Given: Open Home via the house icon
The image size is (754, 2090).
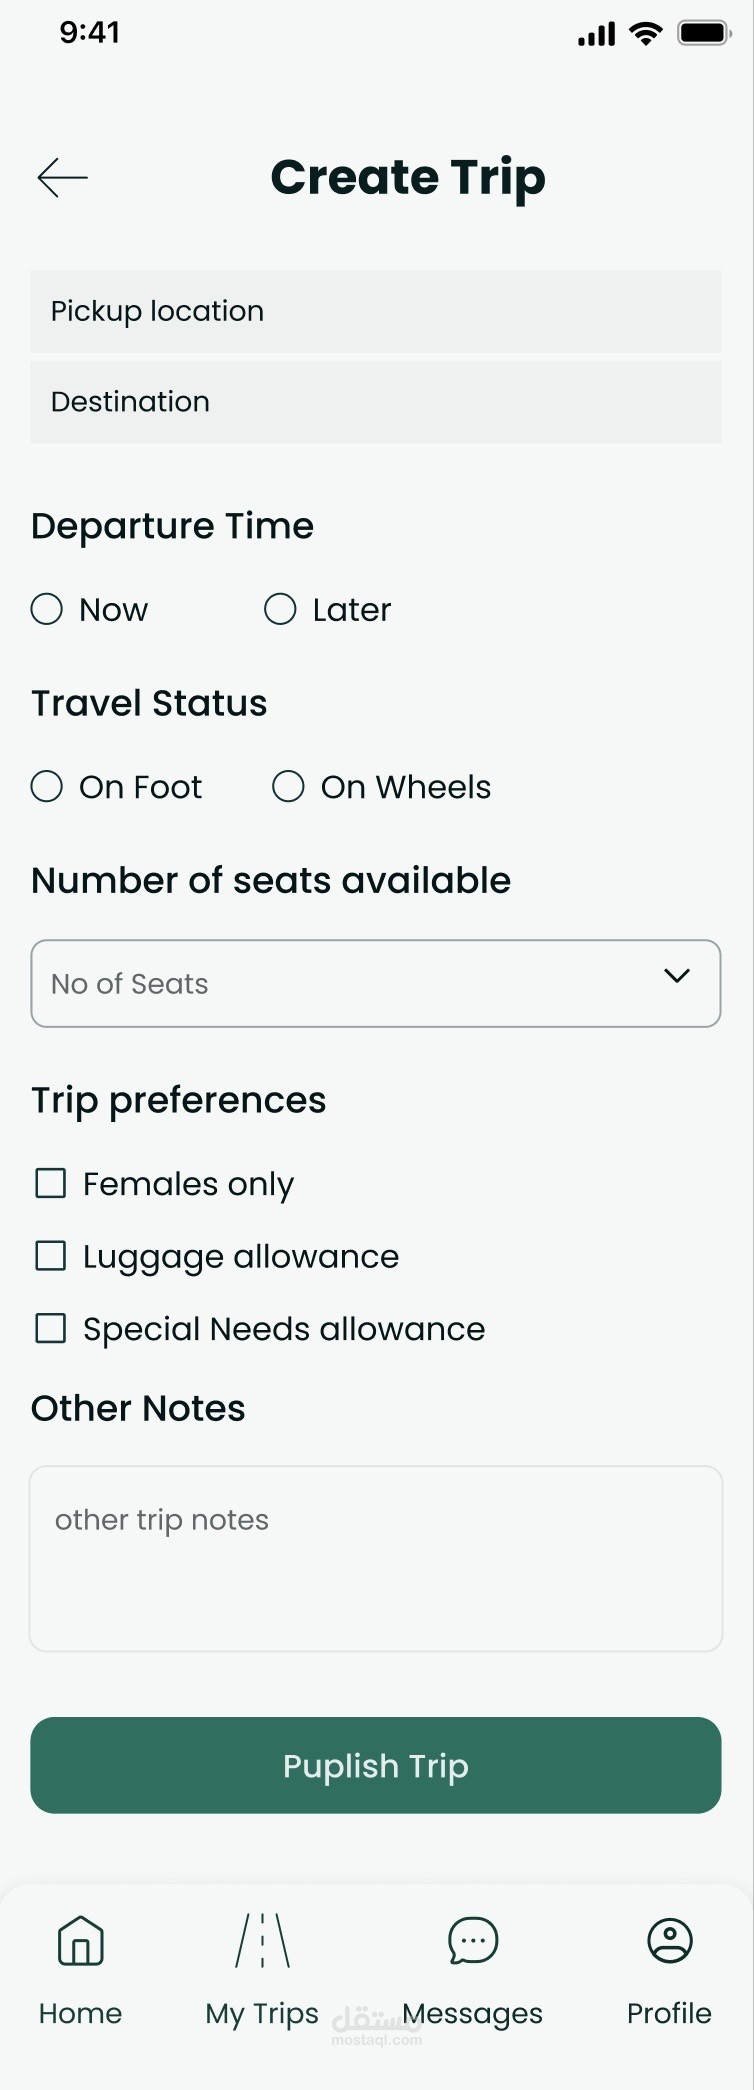Looking at the screenshot, I should [81, 1941].
